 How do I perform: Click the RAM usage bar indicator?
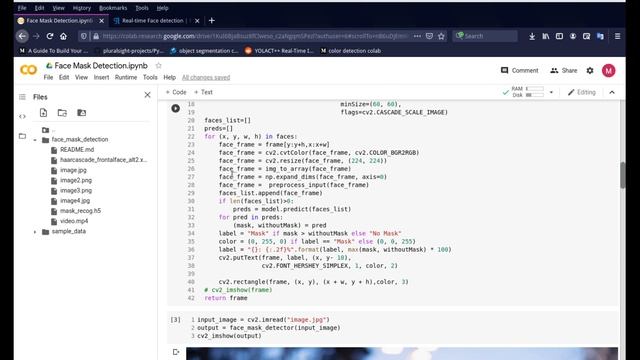click(x=535, y=89)
